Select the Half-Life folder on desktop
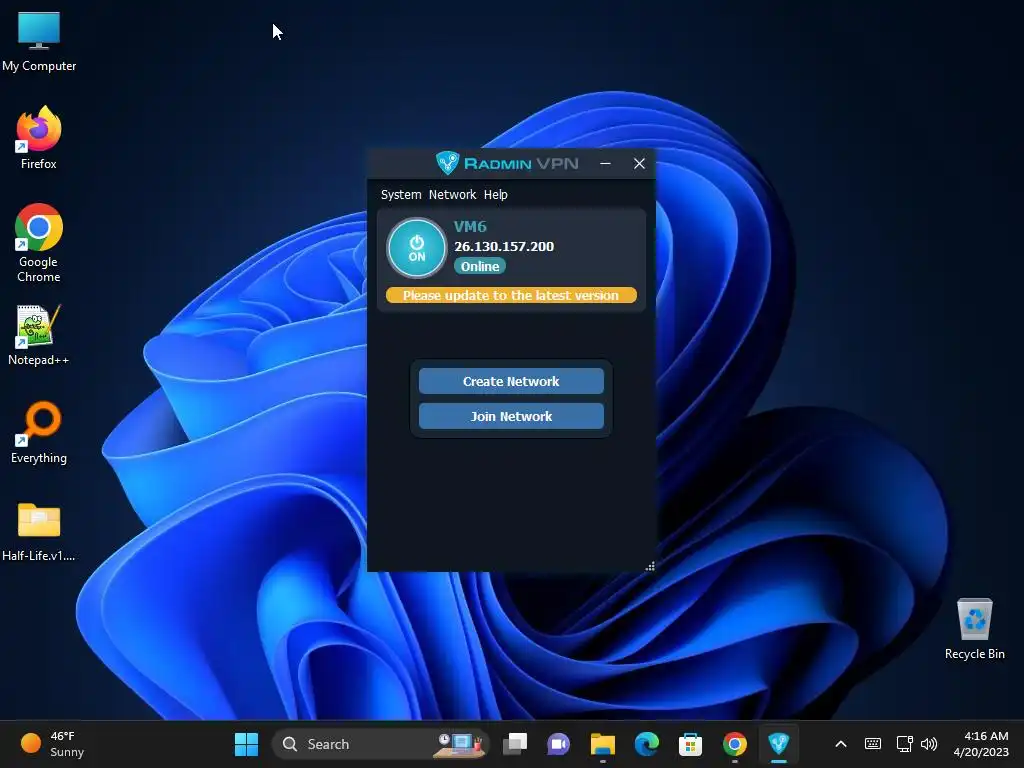Image resolution: width=1024 pixels, height=768 pixels. (x=39, y=532)
